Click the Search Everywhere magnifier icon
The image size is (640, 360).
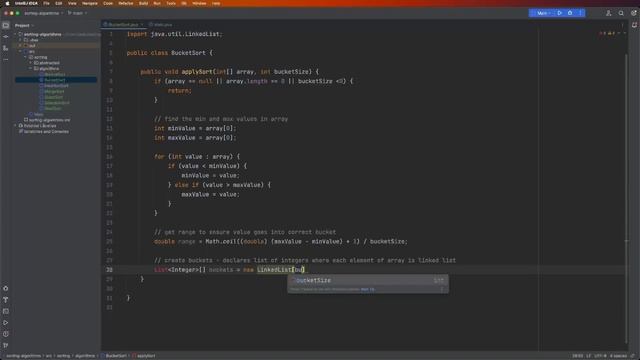(621, 13)
